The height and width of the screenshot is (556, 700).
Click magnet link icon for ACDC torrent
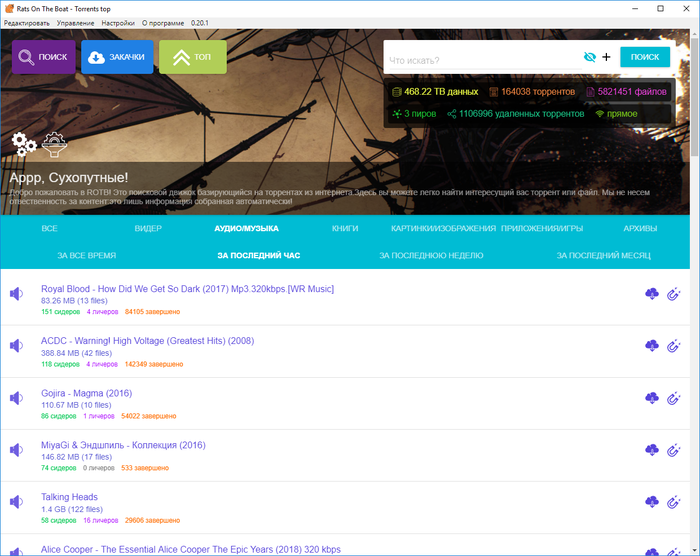tap(673, 346)
